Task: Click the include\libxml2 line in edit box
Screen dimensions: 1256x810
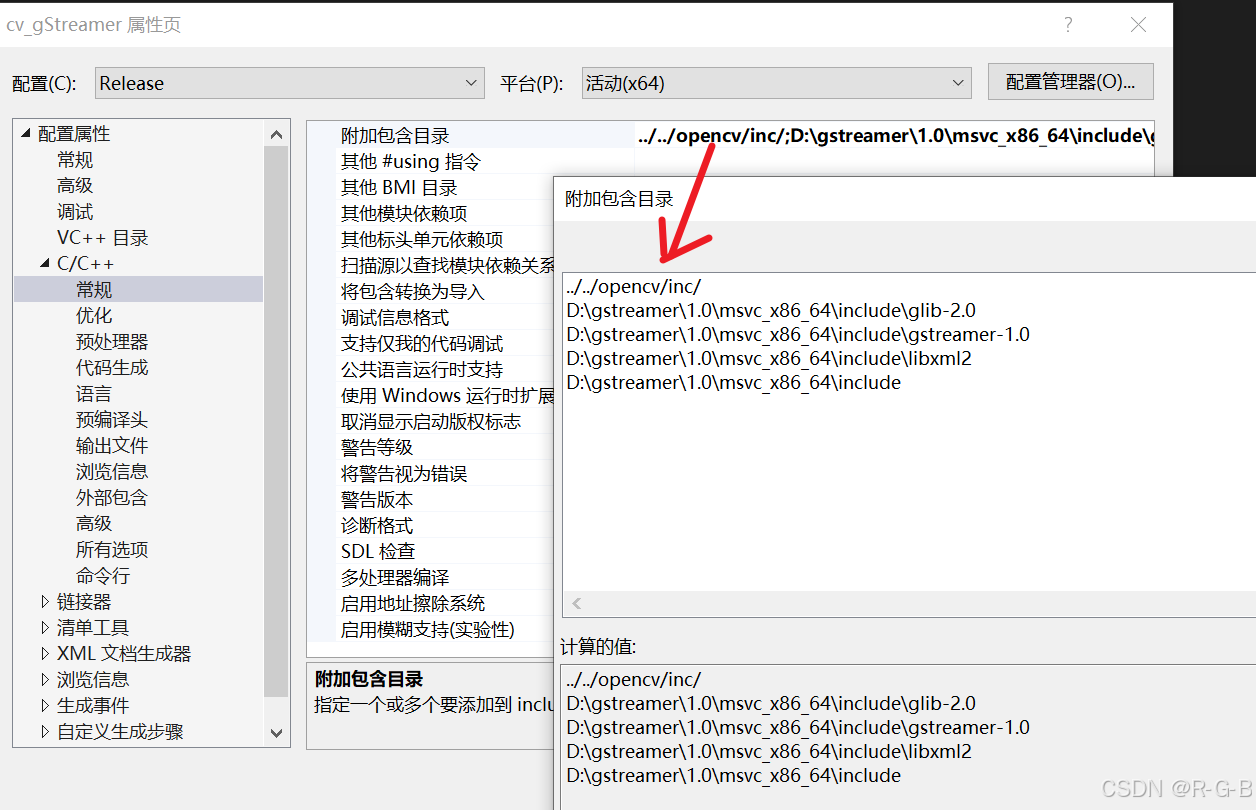Action: (769, 359)
